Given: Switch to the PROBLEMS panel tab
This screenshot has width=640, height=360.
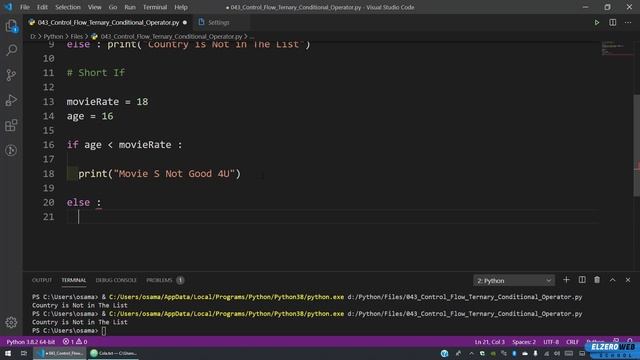Looking at the screenshot, I should click(x=165, y=280).
